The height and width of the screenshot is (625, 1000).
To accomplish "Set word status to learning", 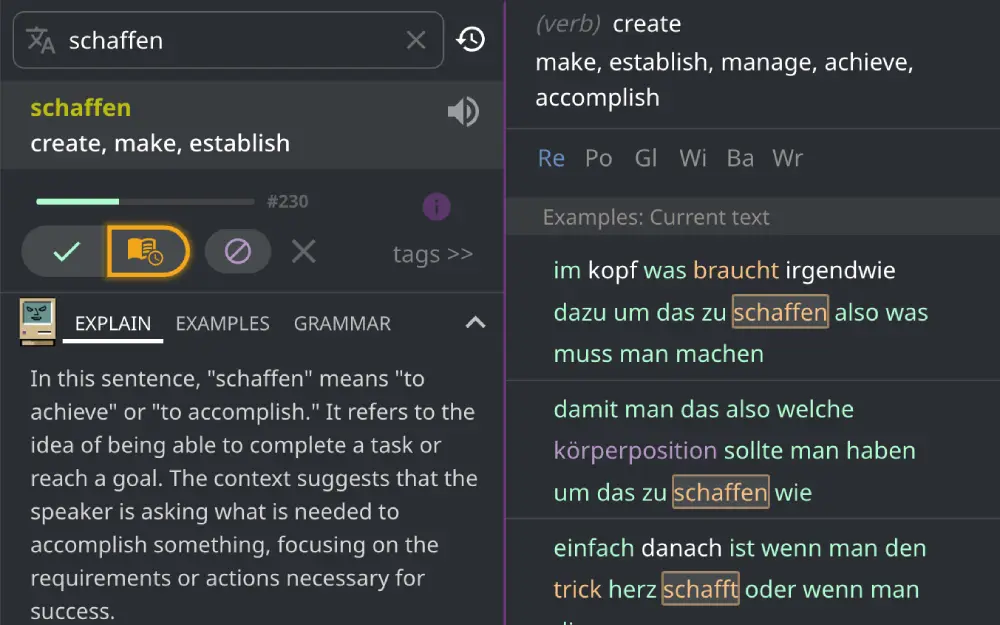I will [146, 251].
